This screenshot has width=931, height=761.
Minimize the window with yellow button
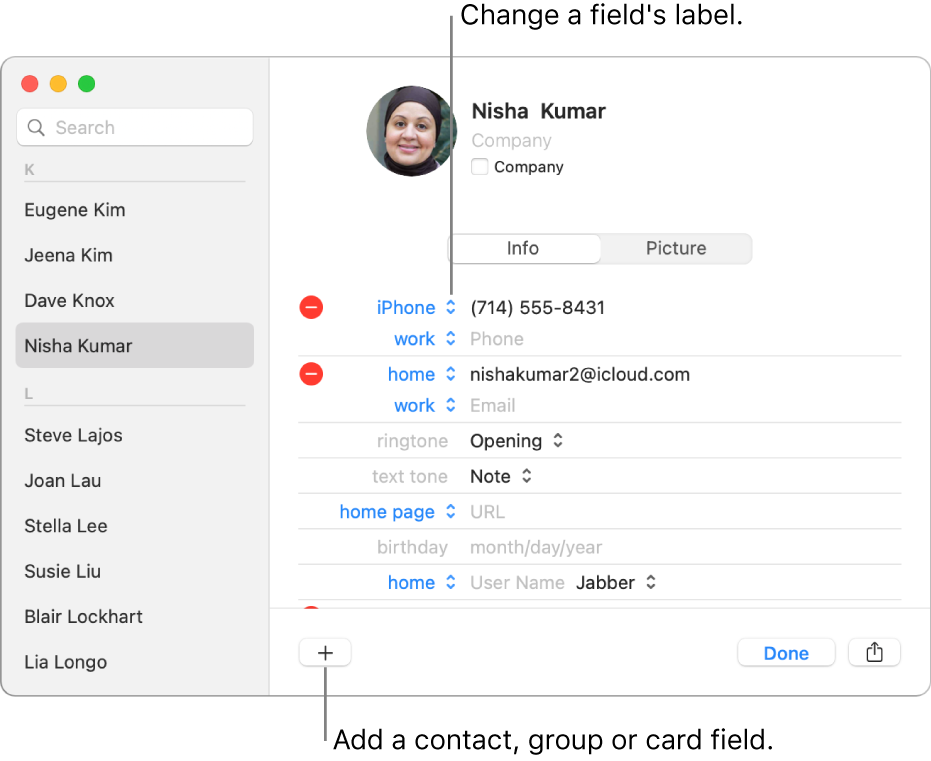58,84
